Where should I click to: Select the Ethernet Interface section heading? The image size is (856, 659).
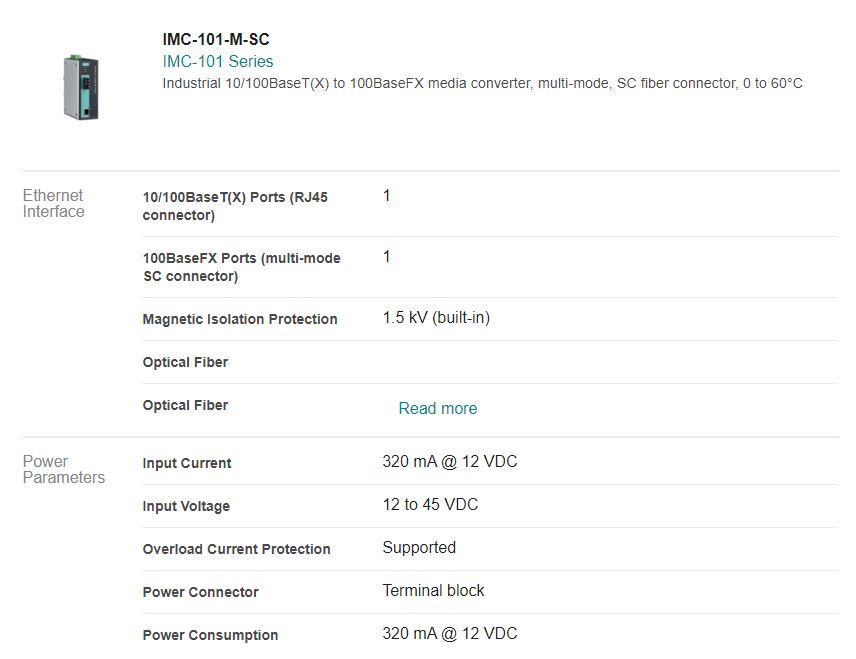[54, 203]
